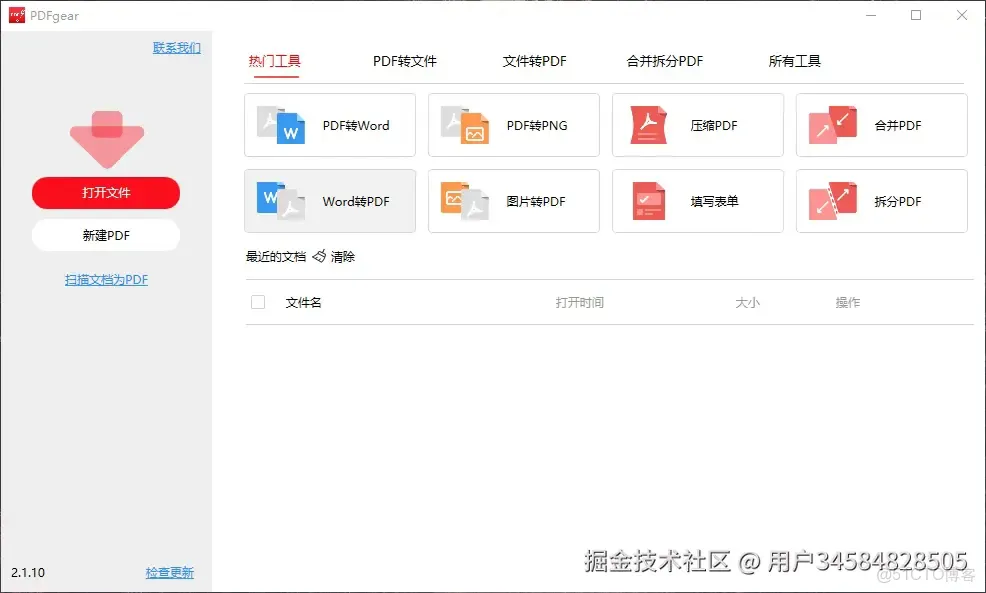The height and width of the screenshot is (593, 986).
Task: Switch to the 合并拆分PDF tab
Action: point(663,60)
